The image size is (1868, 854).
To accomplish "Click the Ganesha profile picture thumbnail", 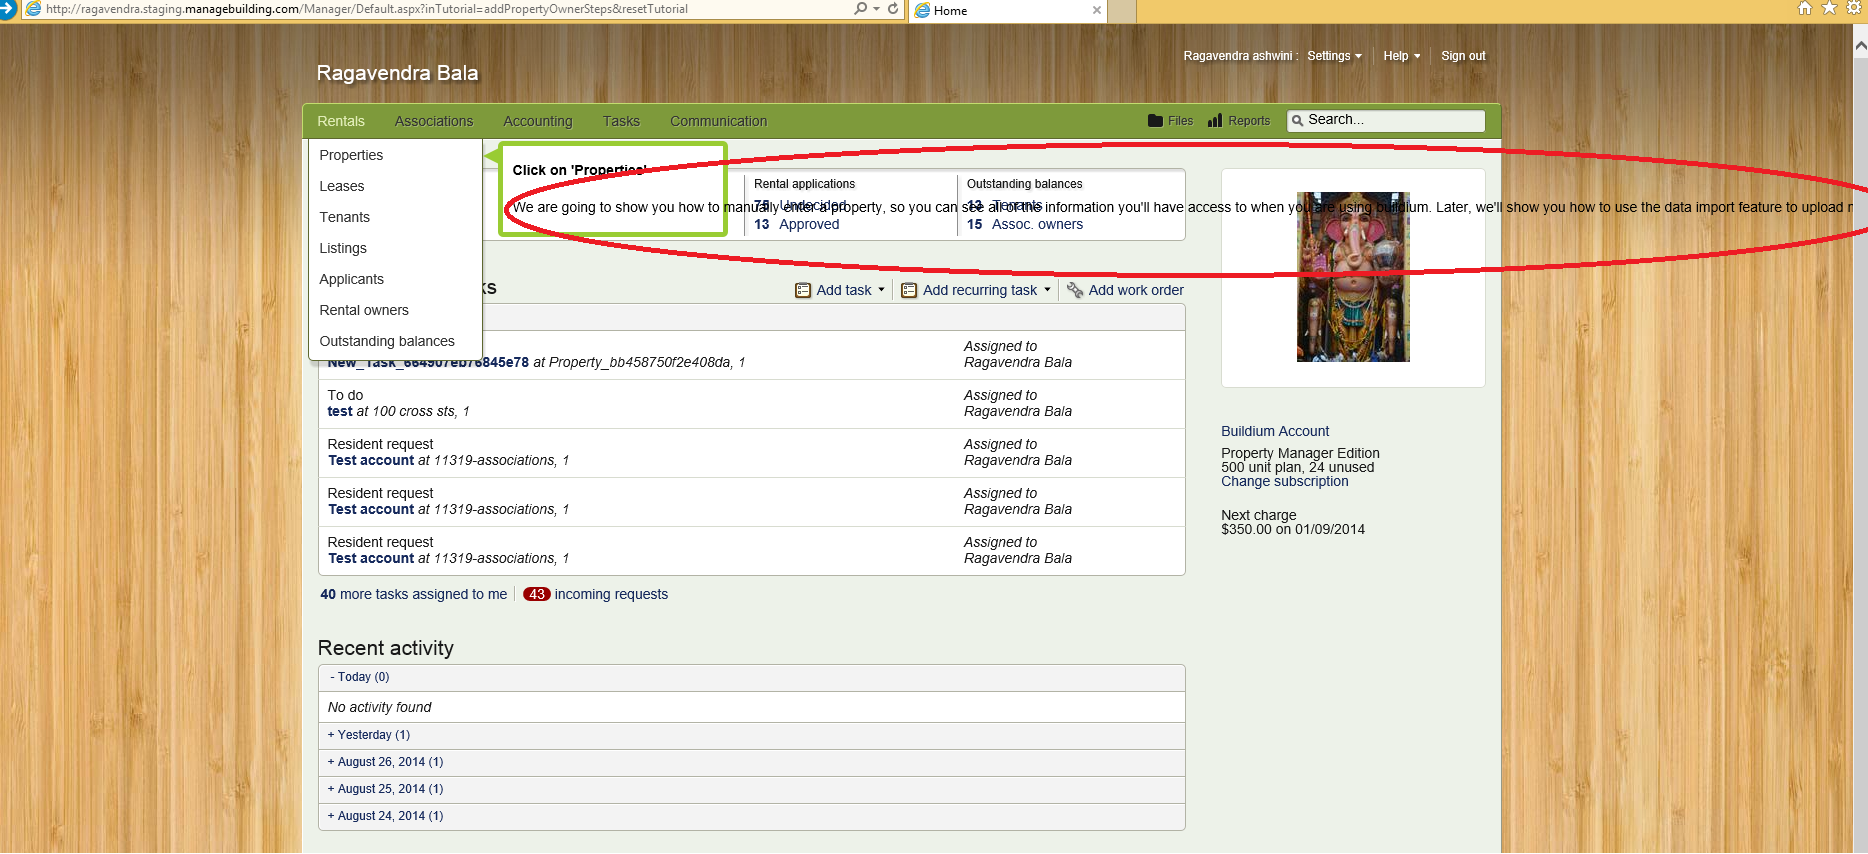I will click(x=1352, y=277).
